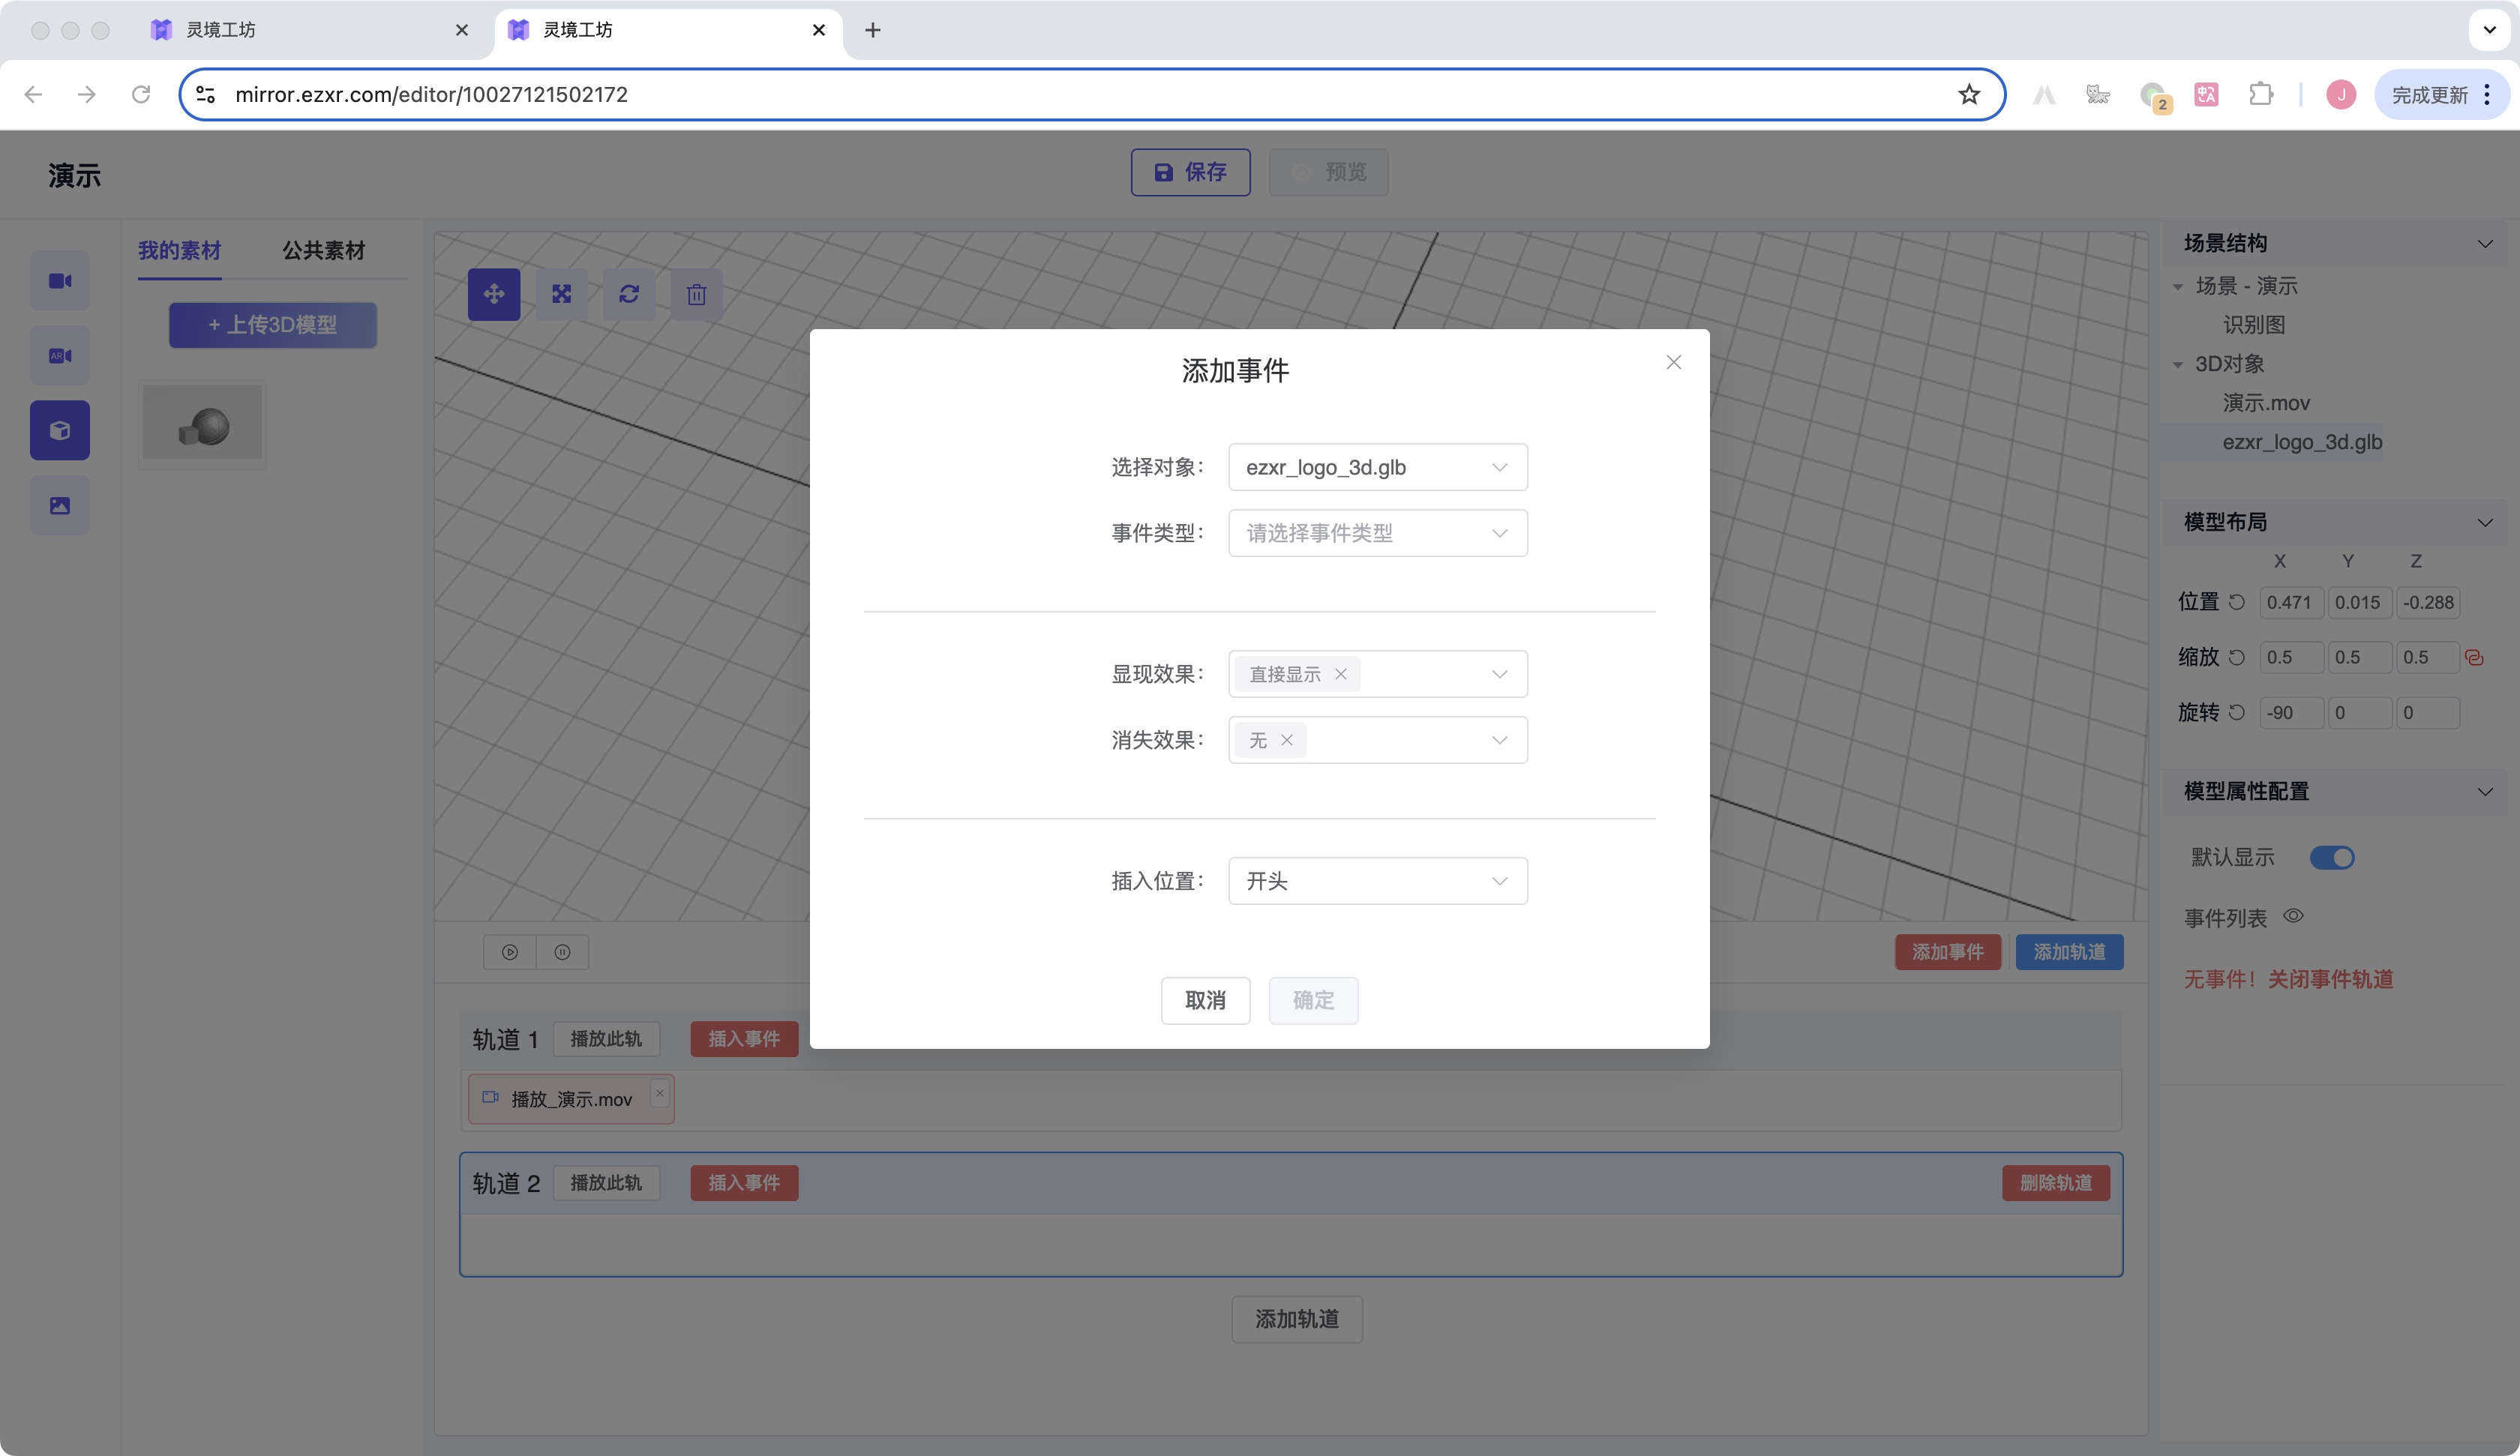Select 演示.mov in scene tree
The width and height of the screenshot is (2520, 1456).
(x=2266, y=403)
